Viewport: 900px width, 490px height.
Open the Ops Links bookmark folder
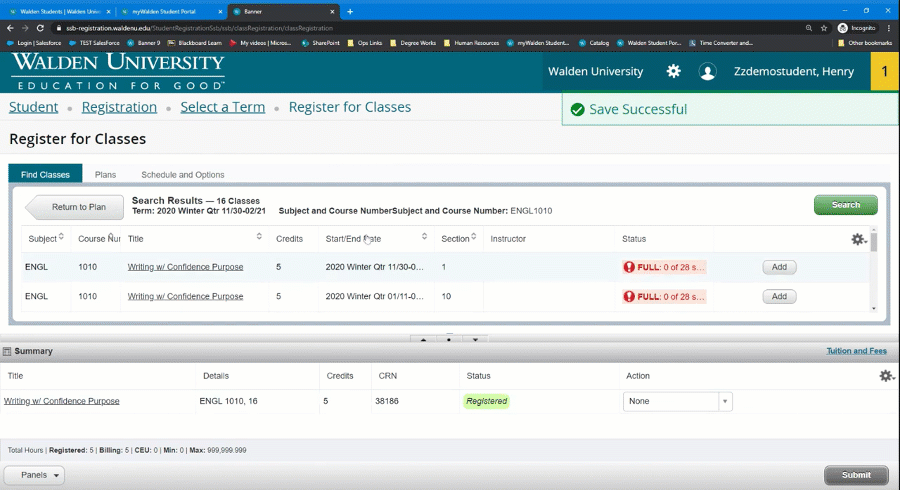pyautogui.click(x=364, y=42)
